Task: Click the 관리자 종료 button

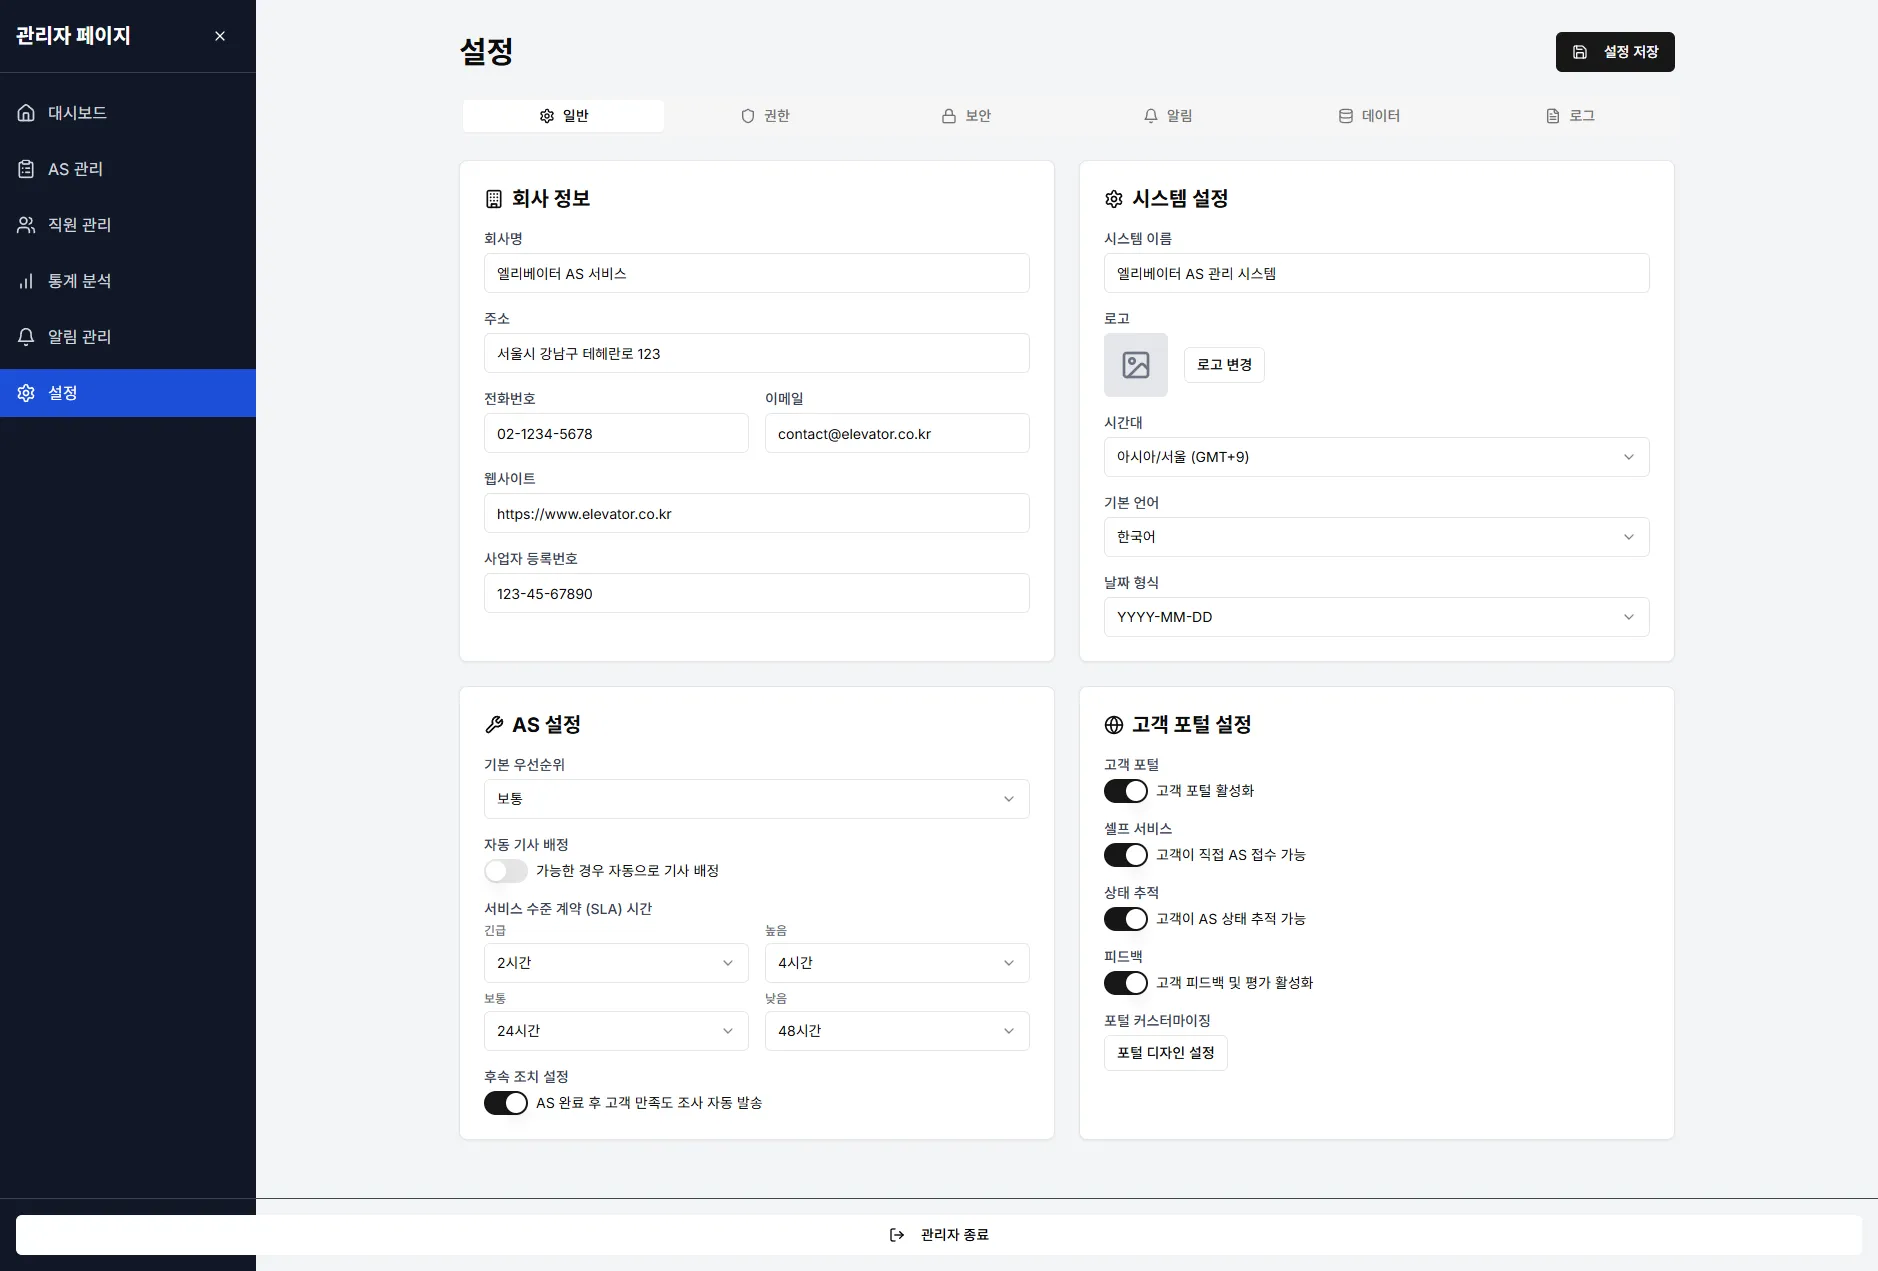Action: (939, 1235)
